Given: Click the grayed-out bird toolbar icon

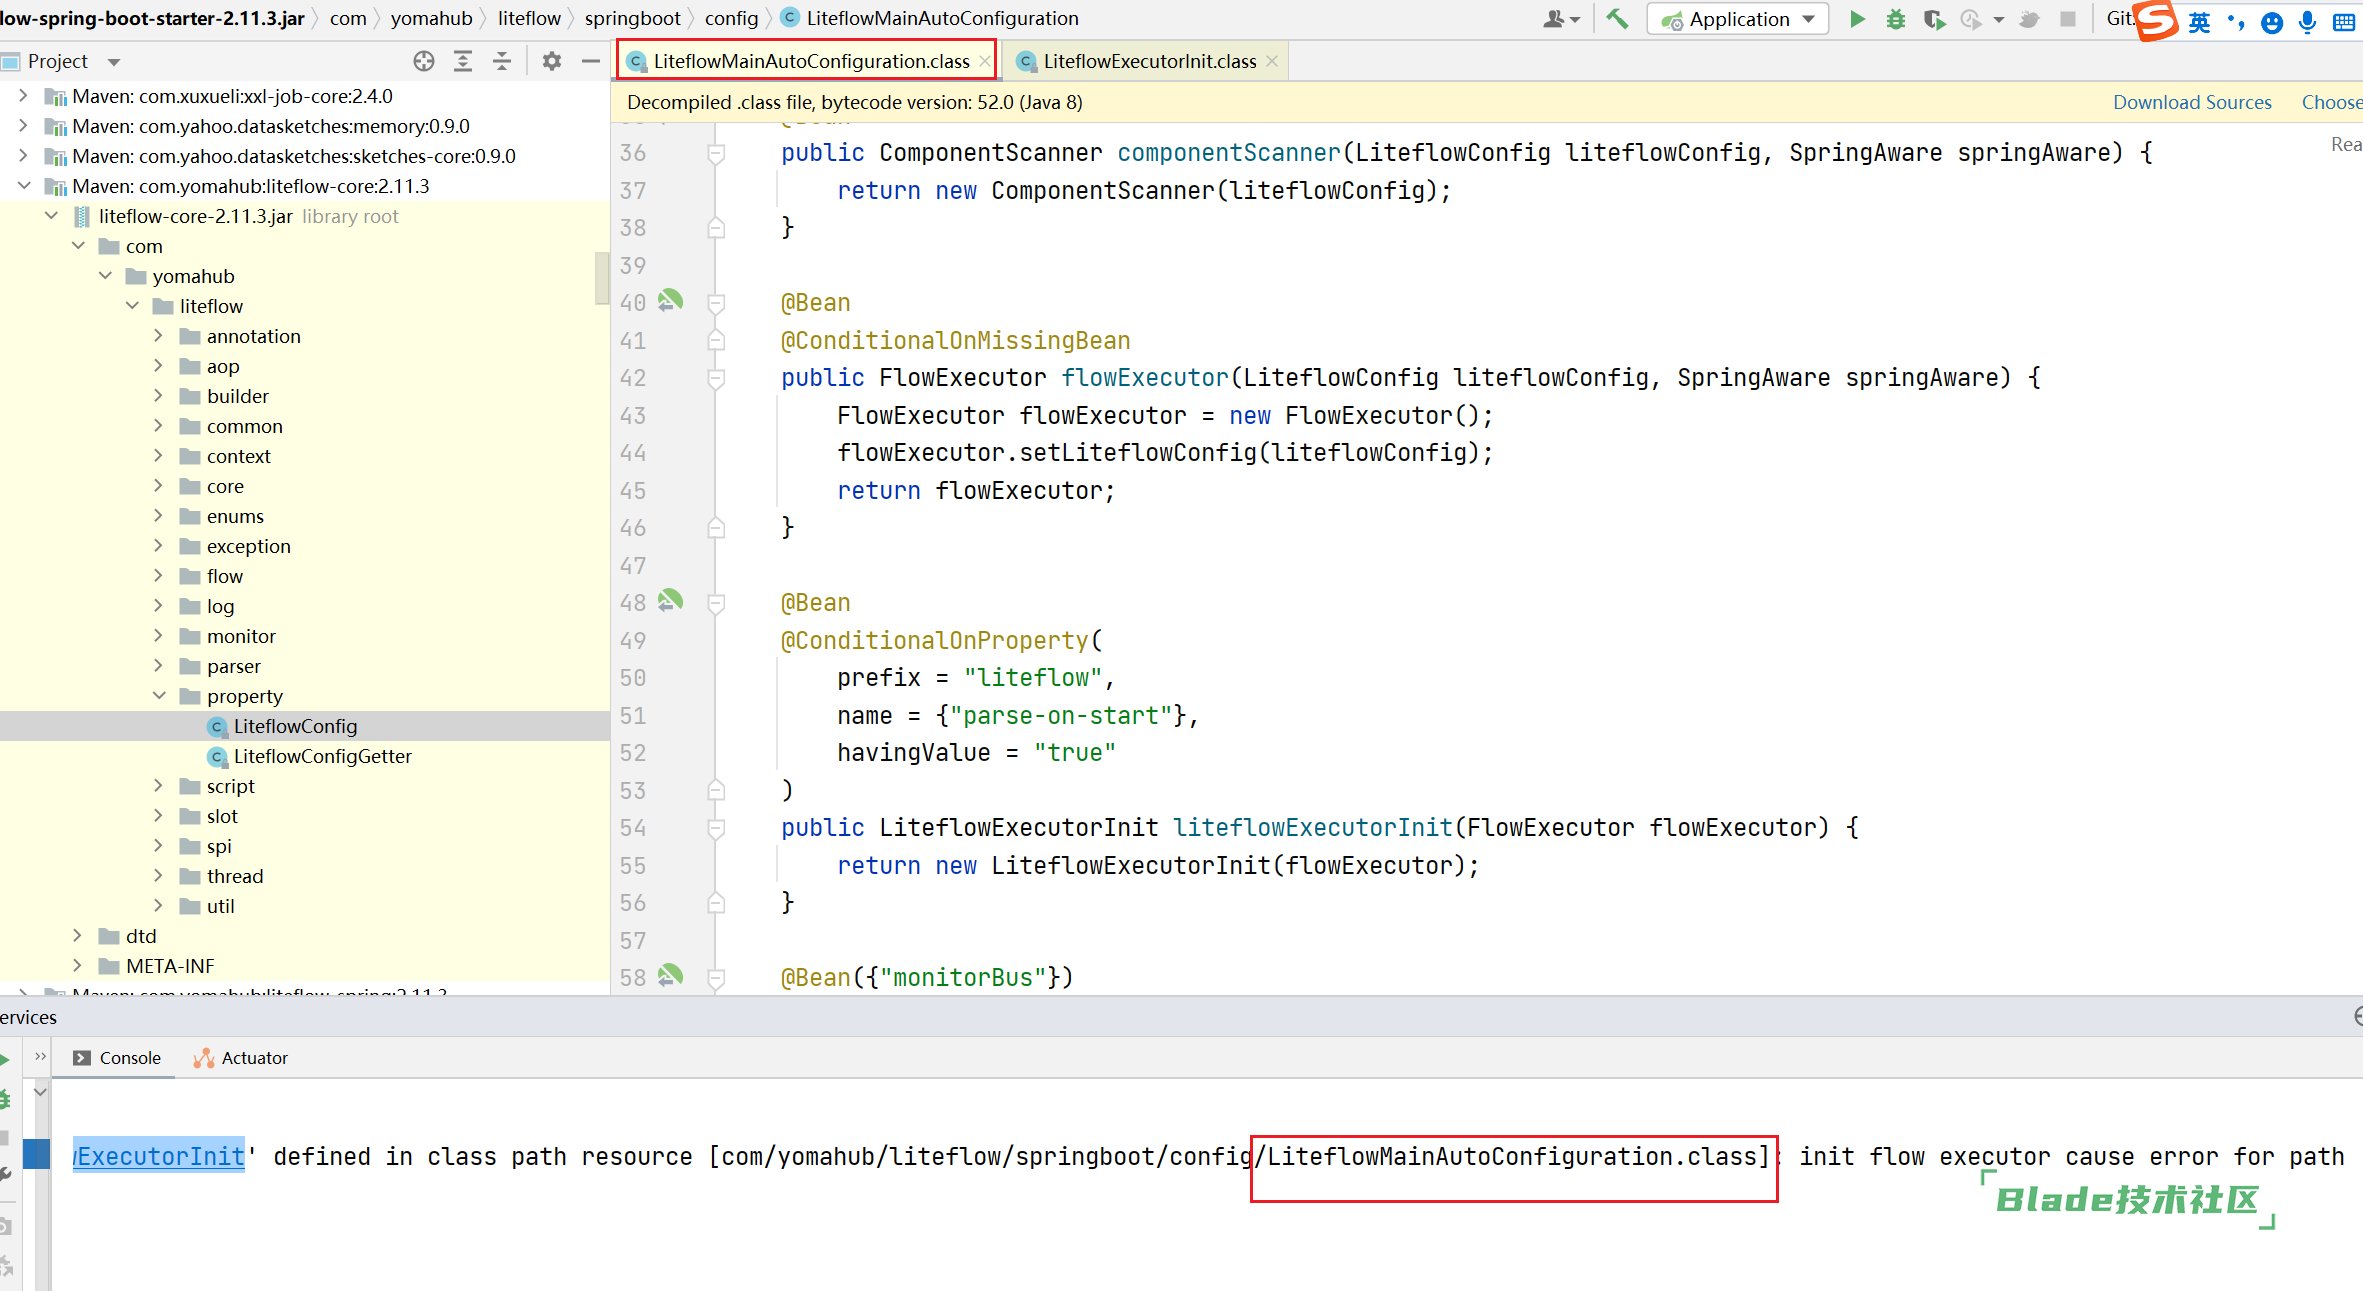Looking at the screenshot, I should (x=2029, y=19).
